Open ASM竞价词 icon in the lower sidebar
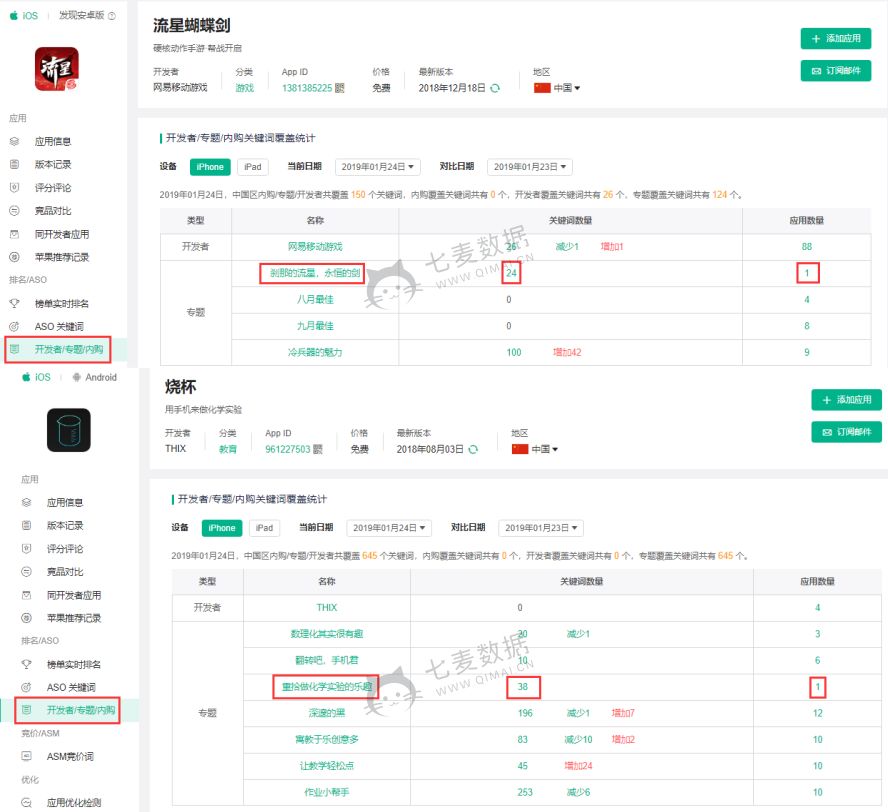888x812 pixels. pos(26,756)
